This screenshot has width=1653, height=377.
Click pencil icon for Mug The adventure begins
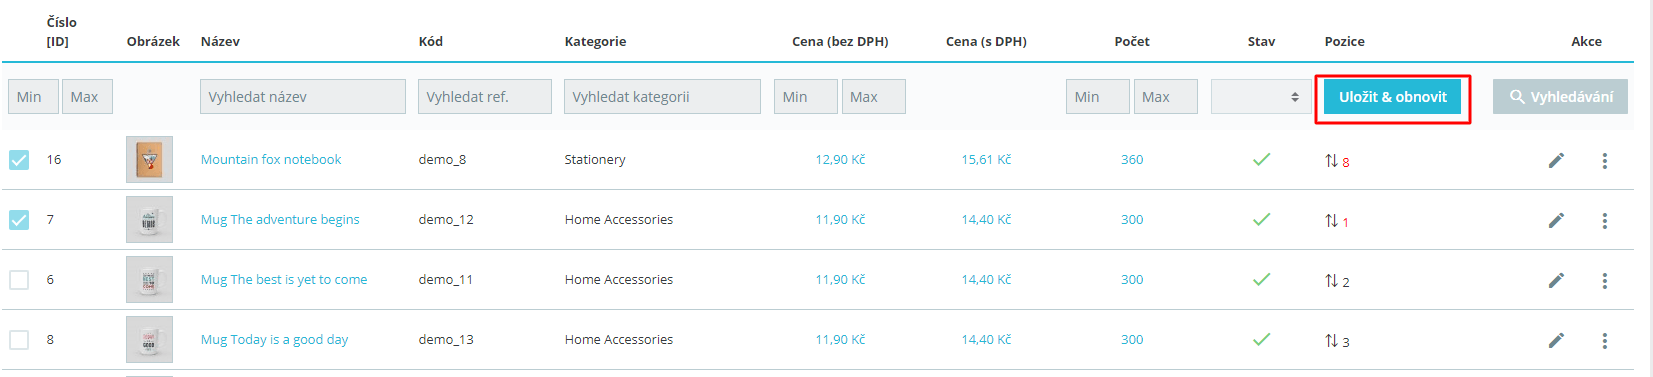point(1556,220)
